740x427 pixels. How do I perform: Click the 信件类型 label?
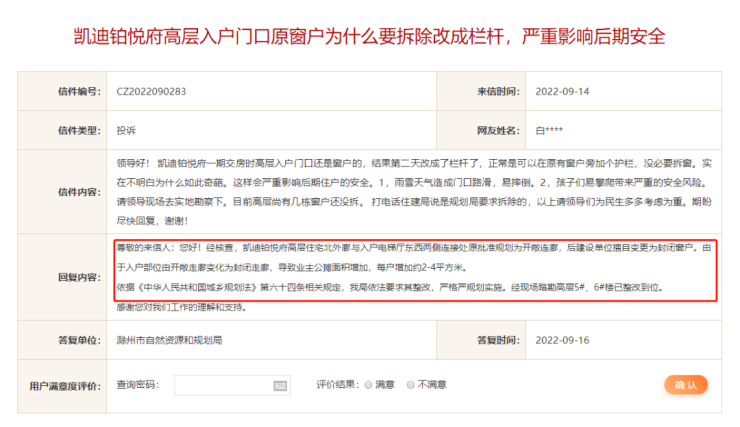click(79, 131)
